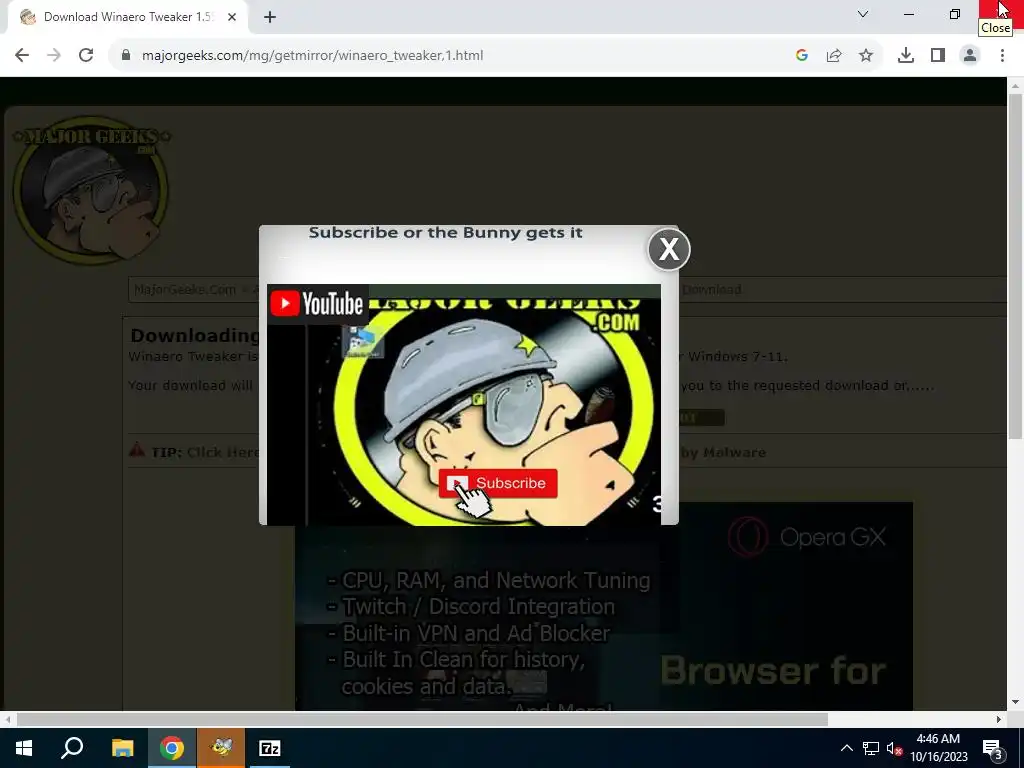Open a new browser tab
This screenshot has height=768, width=1024.
click(270, 17)
